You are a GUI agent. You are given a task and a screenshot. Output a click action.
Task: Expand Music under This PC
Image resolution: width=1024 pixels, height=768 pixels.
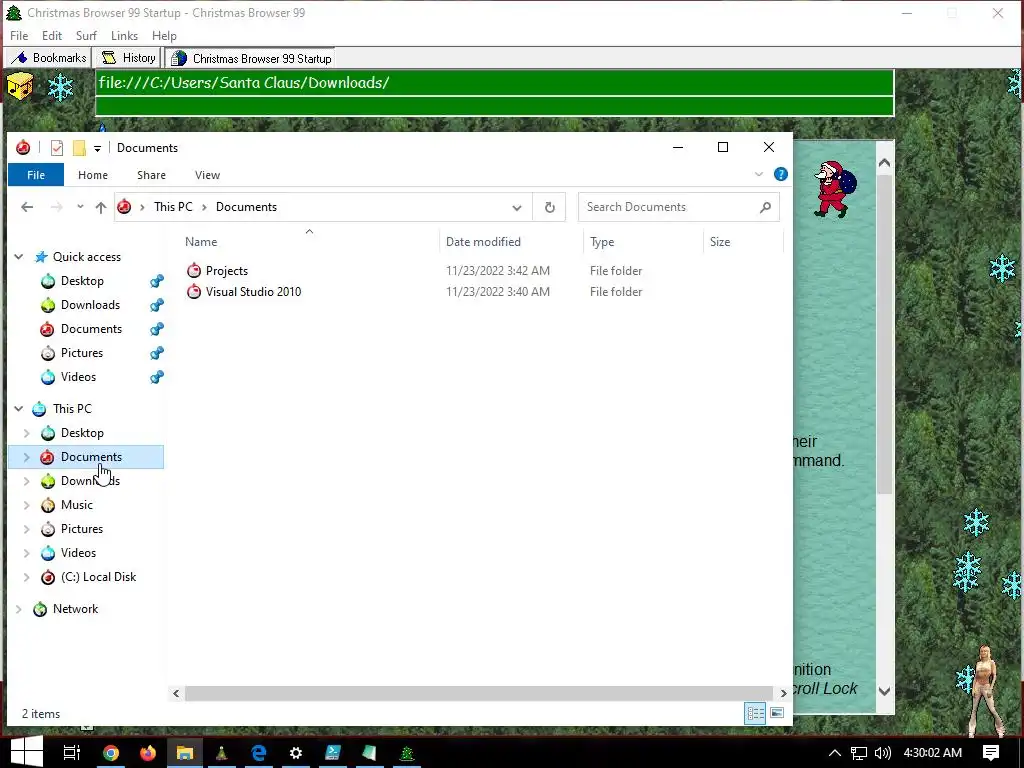26,505
